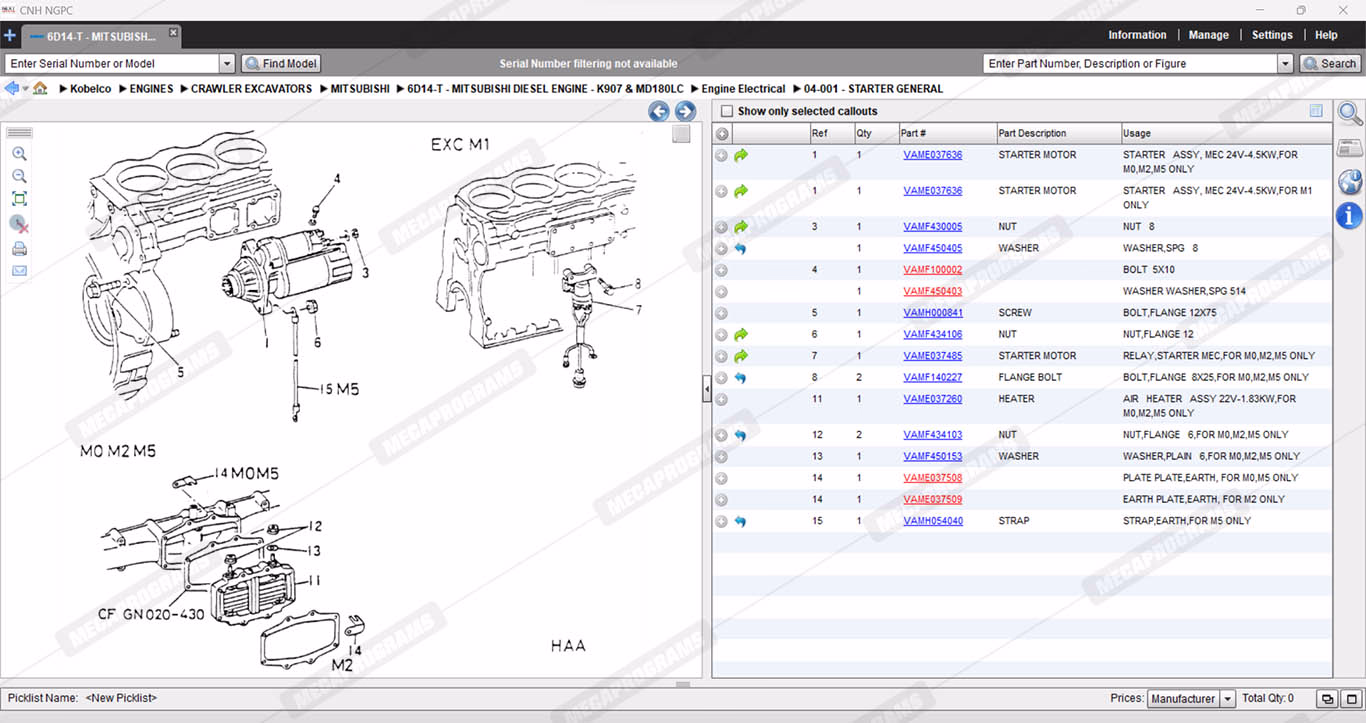This screenshot has width=1366, height=723.
Task: Zoom in on the parts diagram
Action: pyautogui.click(x=19, y=154)
